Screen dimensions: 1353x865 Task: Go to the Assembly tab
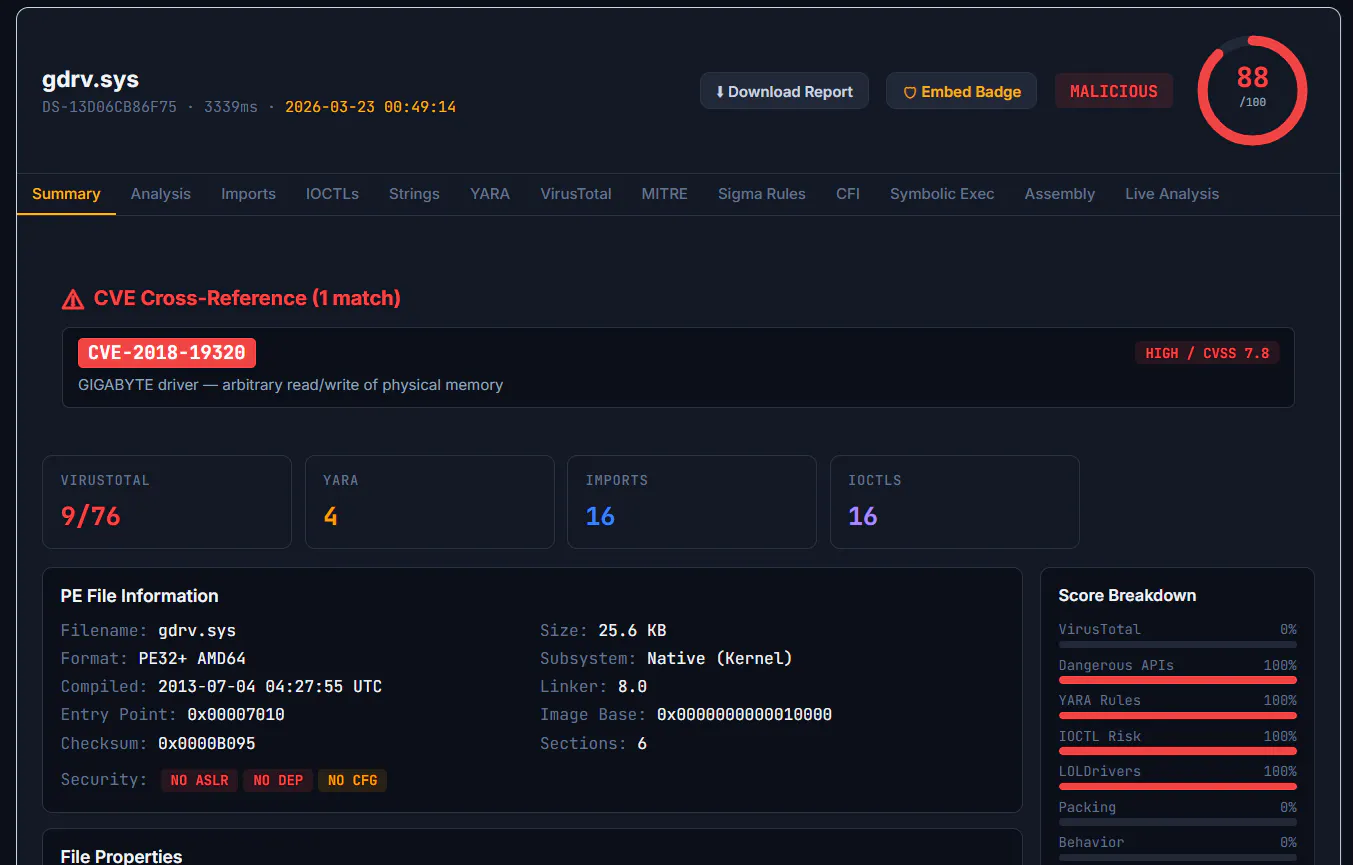(x=1059, y=194)
